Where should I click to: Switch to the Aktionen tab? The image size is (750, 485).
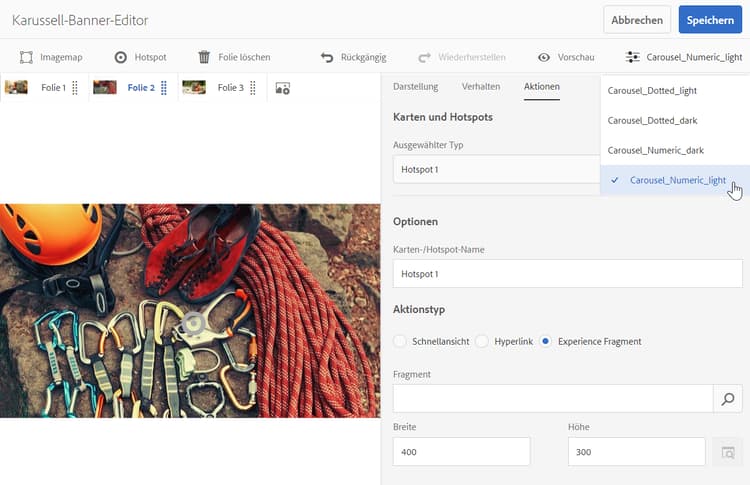(541, 87)
